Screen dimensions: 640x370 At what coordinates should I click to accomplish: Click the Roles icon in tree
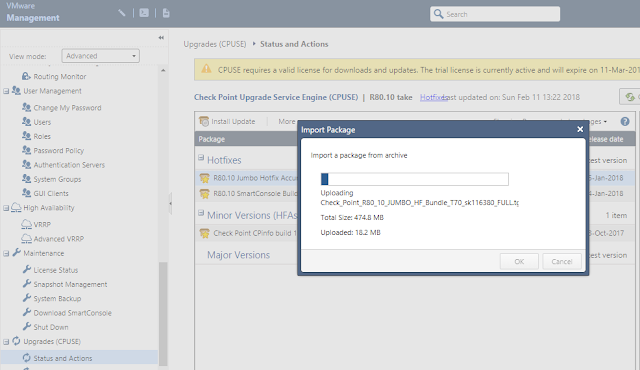point(26,136)
